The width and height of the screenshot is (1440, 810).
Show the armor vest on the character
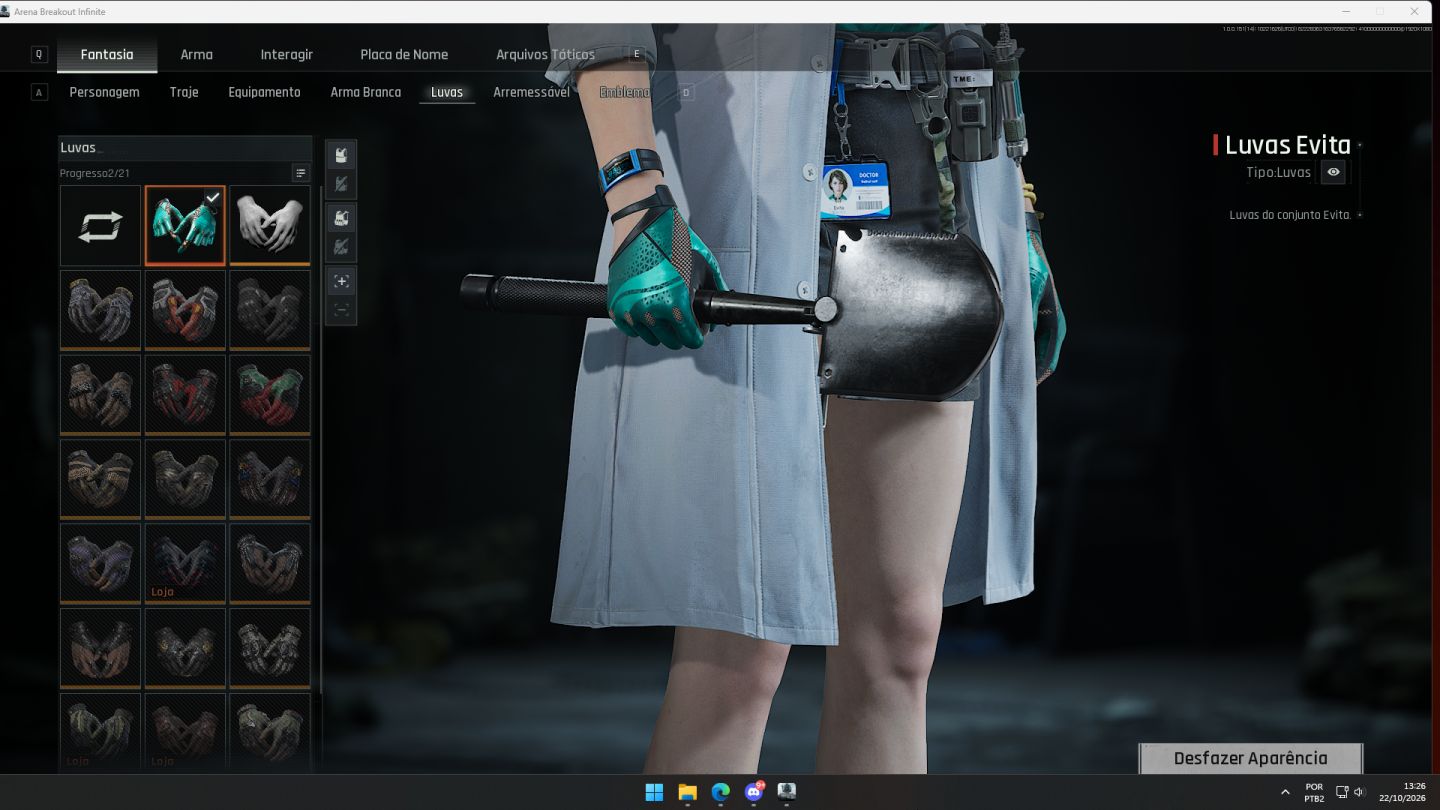[x=341, y=155]
